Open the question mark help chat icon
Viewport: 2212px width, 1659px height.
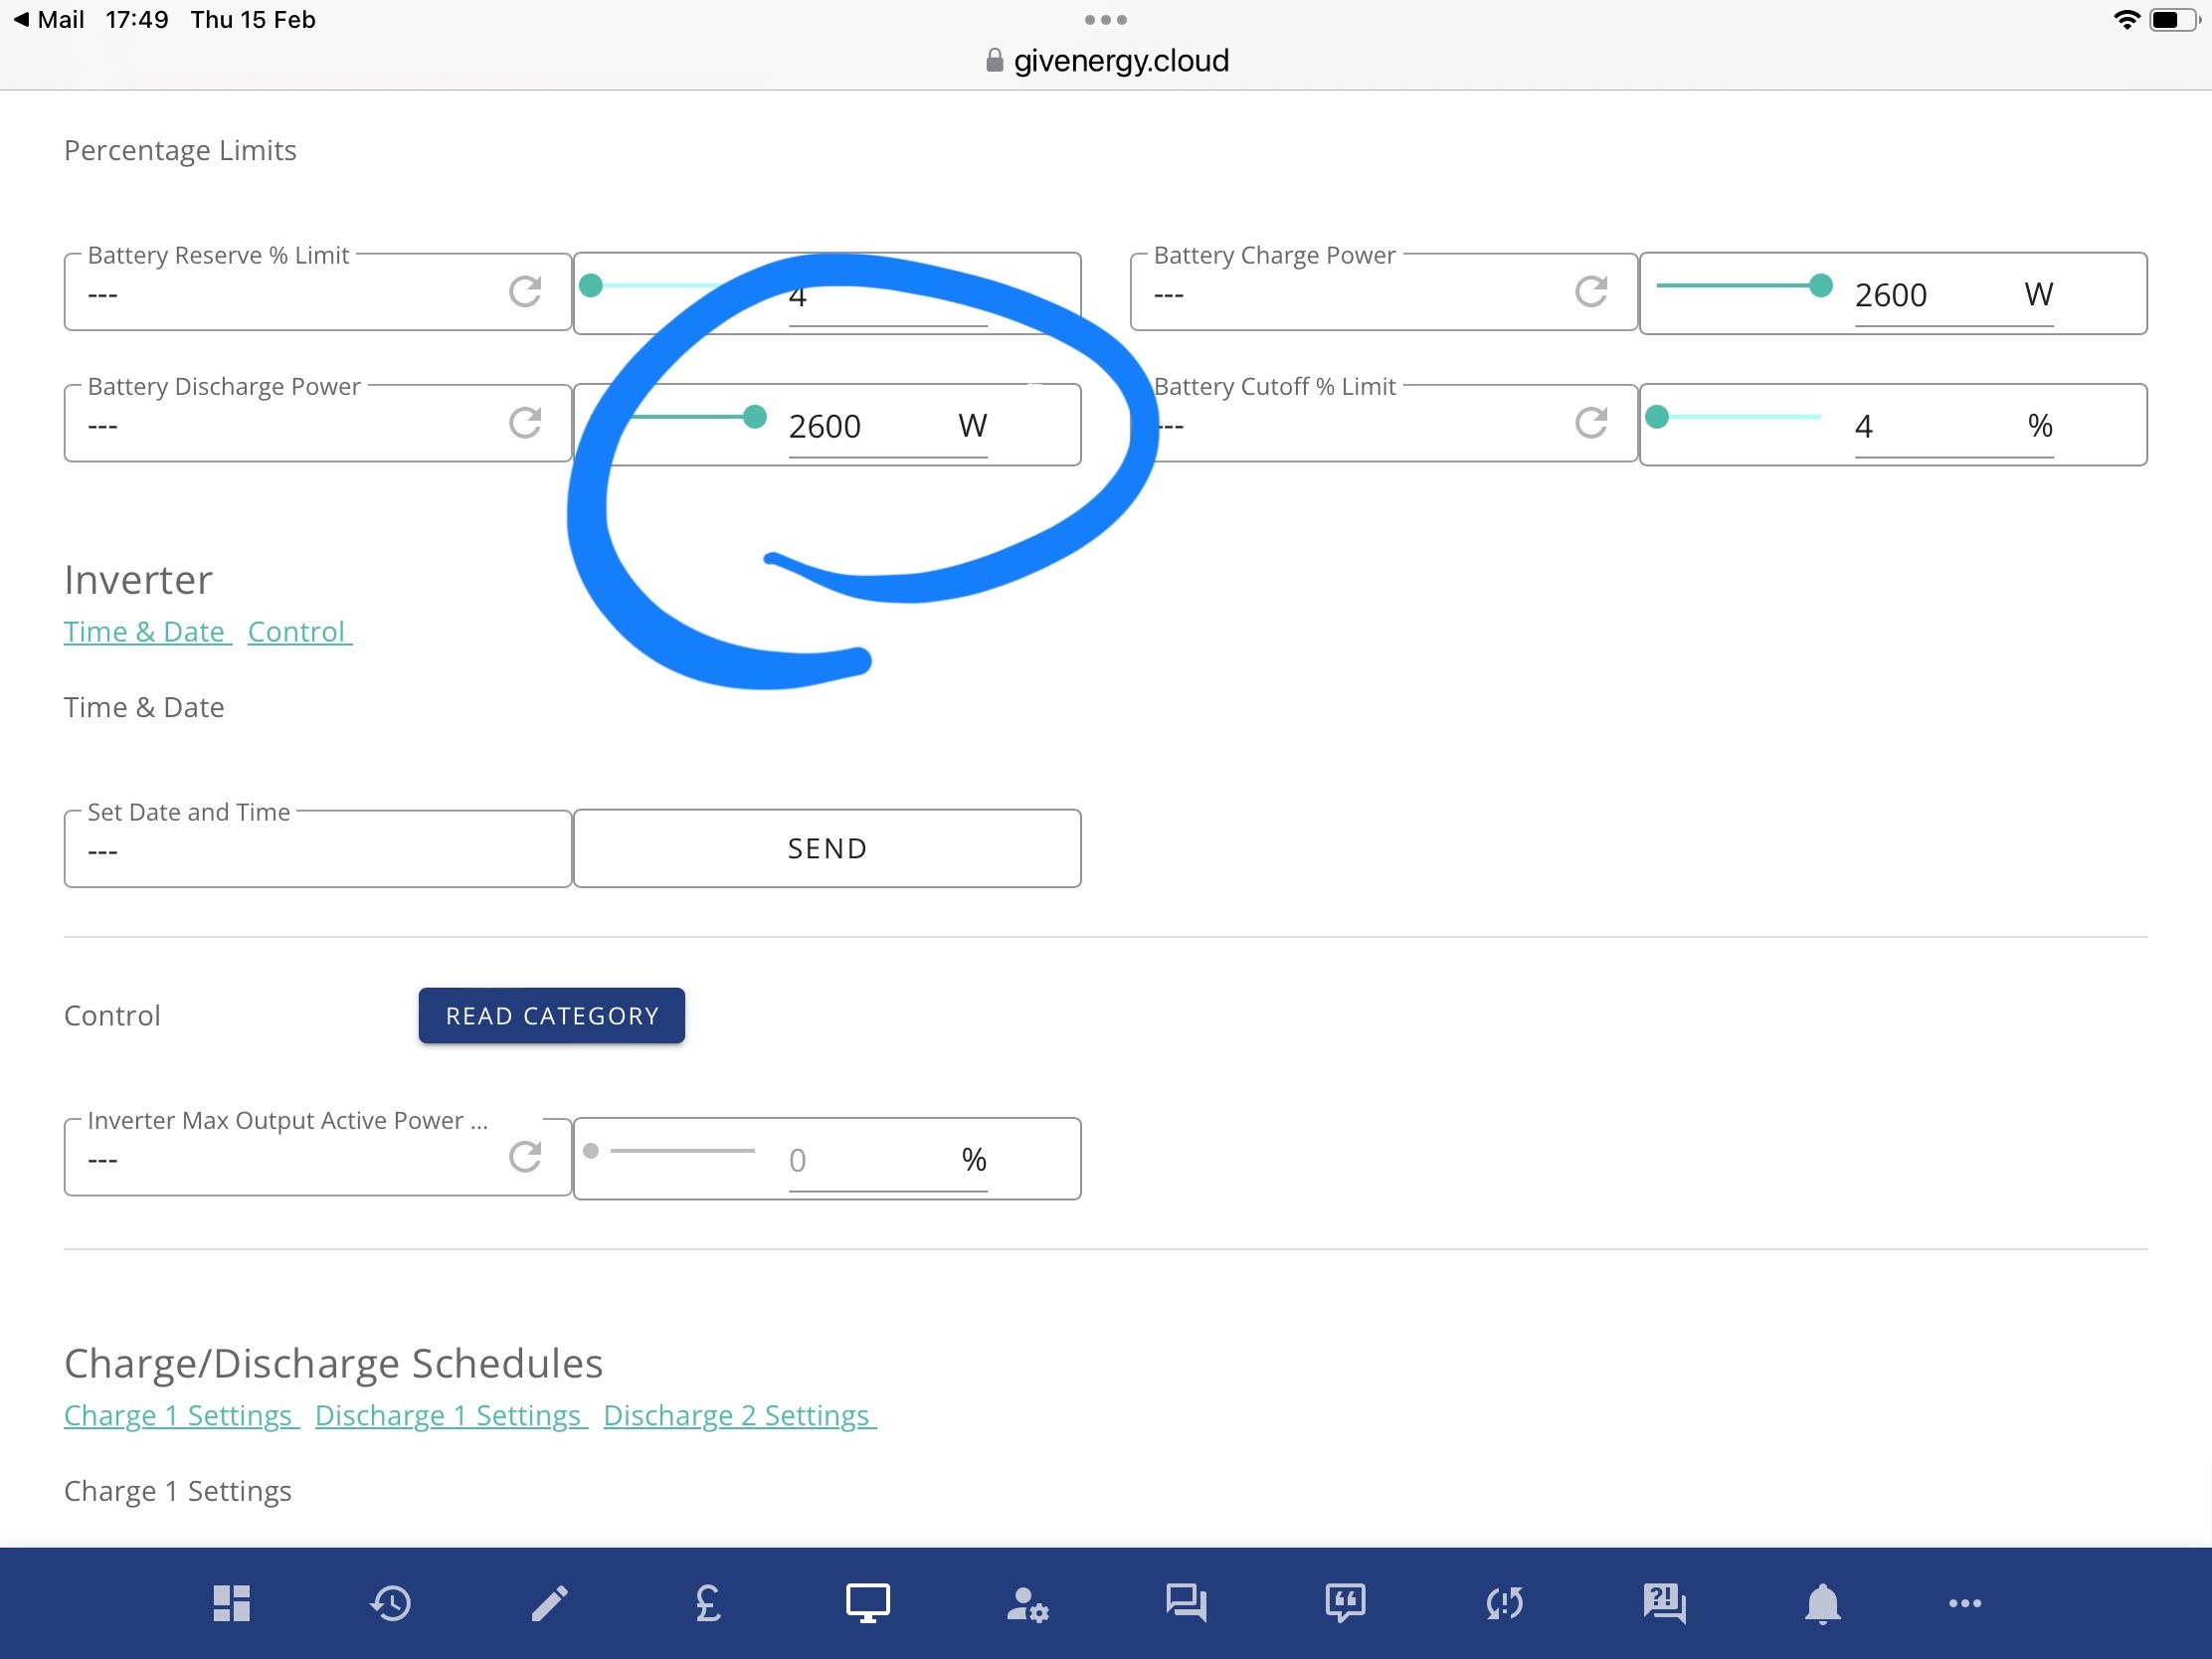click(x=1664, y=1603)
